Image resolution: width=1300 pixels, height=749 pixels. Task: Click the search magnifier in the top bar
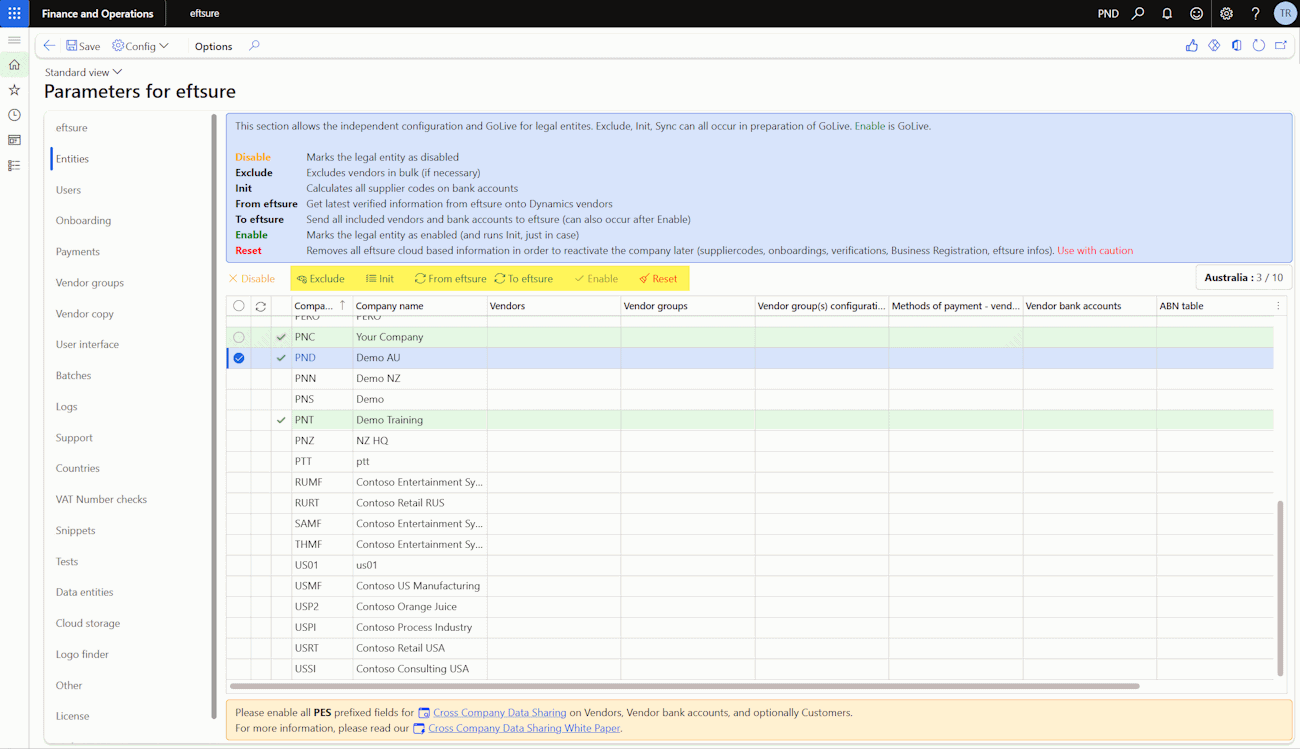pos(1138,14)
